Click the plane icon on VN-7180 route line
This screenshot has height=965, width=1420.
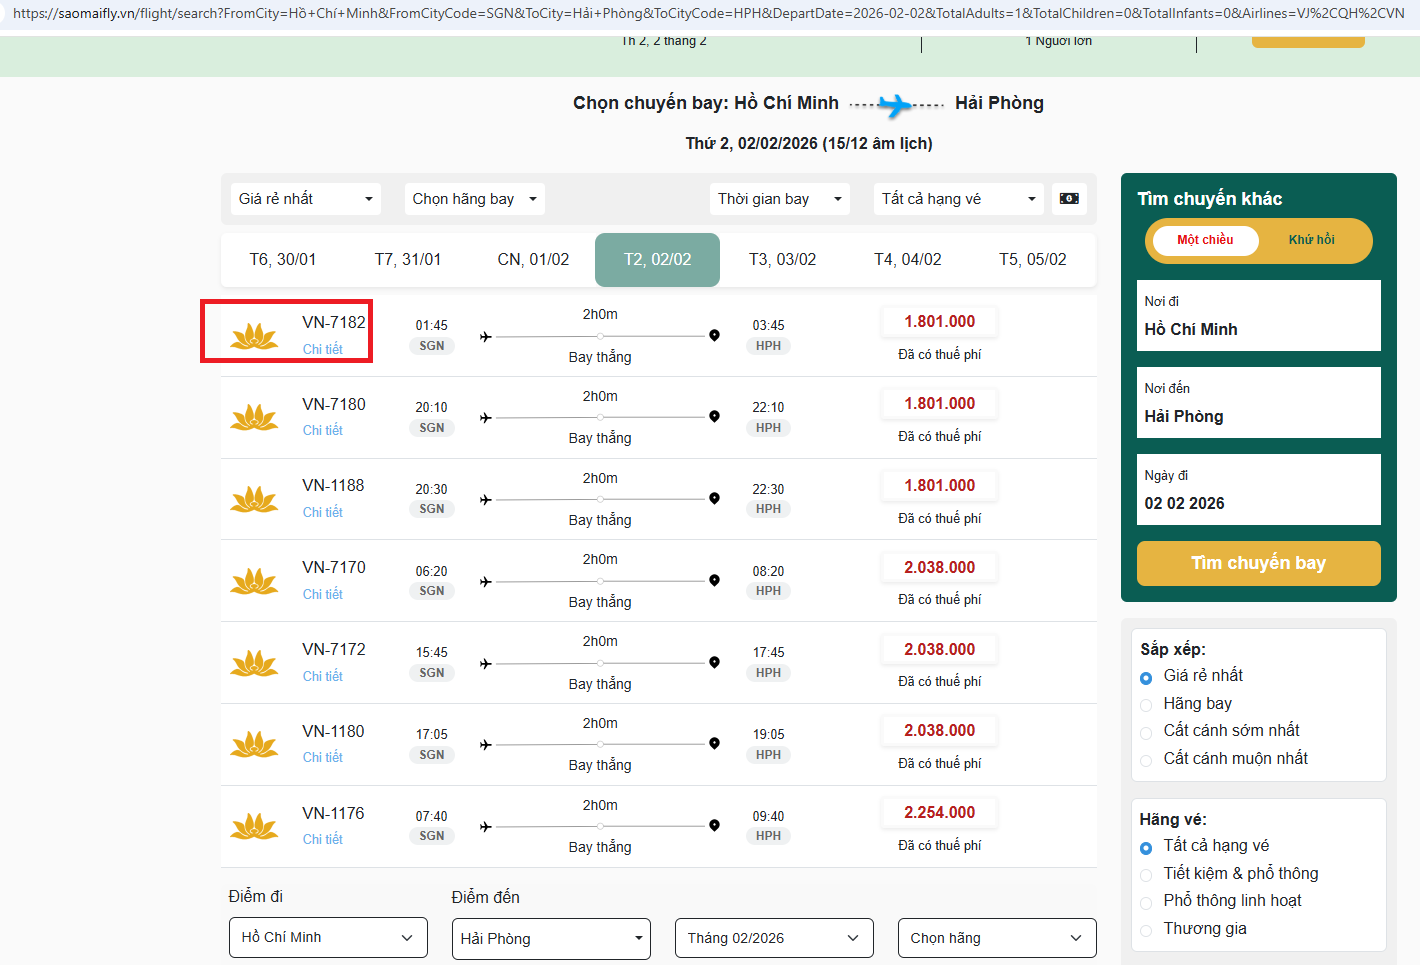[486, 418]
